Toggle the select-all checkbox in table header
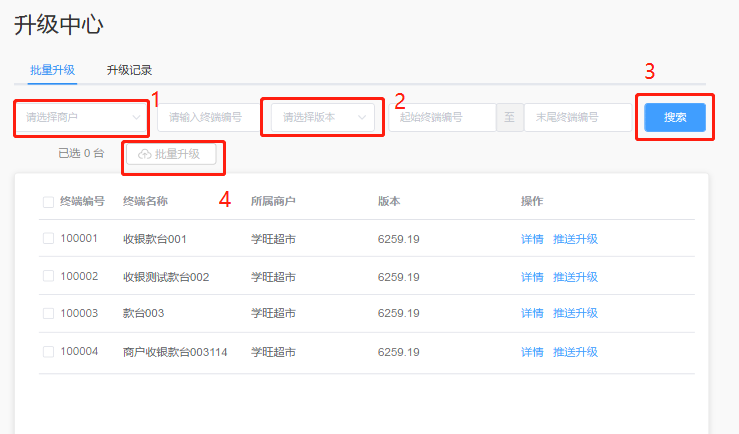Screen dimensions: 739x434 pos(48,202)
